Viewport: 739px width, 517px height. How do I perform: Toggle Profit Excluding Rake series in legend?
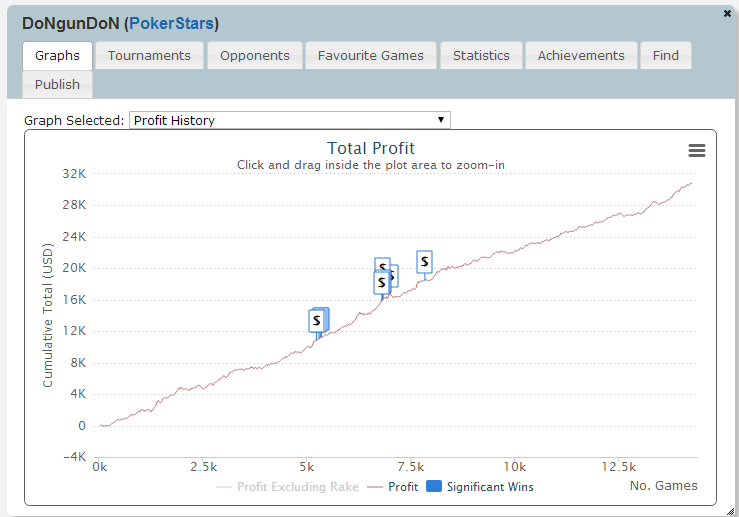tap(288, 487)
